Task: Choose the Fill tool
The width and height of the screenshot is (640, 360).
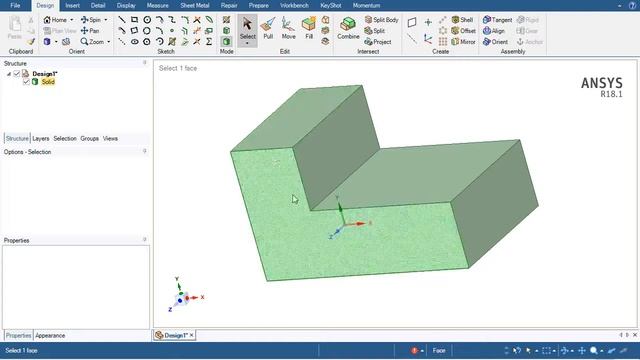Action: pos(309,28)
